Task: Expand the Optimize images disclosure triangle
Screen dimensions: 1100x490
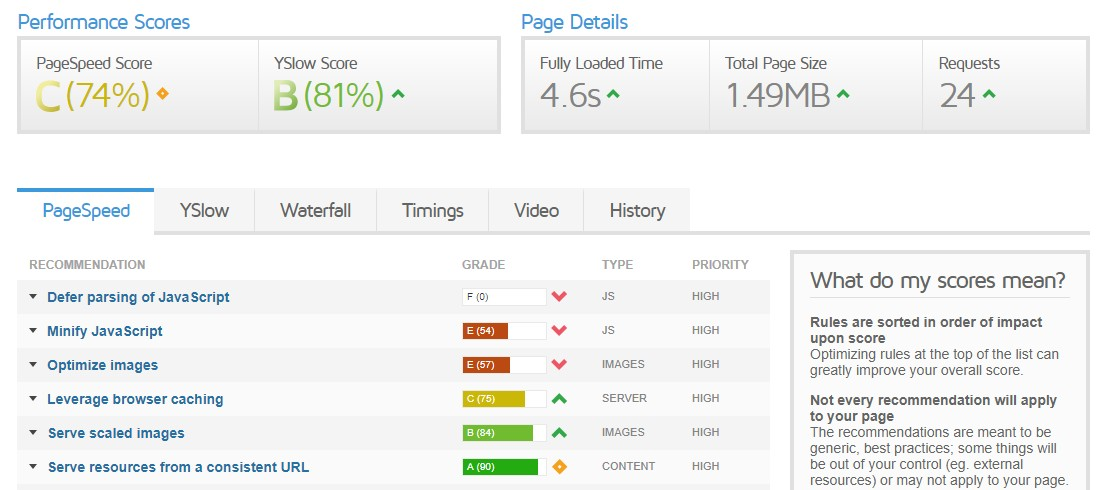Action: [33, 365]
